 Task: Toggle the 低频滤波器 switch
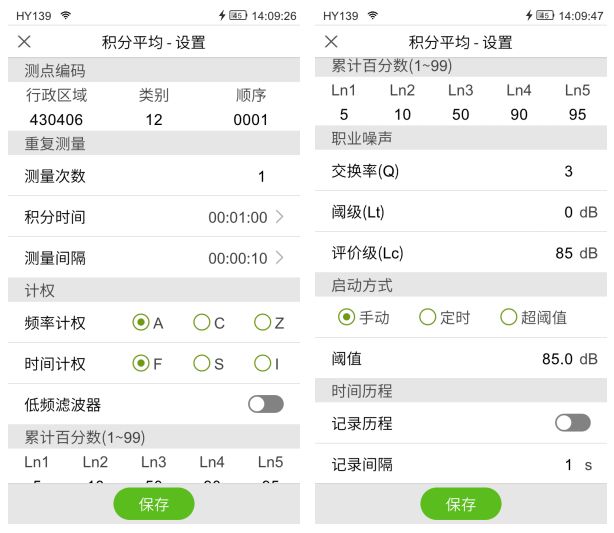[265, 404]
